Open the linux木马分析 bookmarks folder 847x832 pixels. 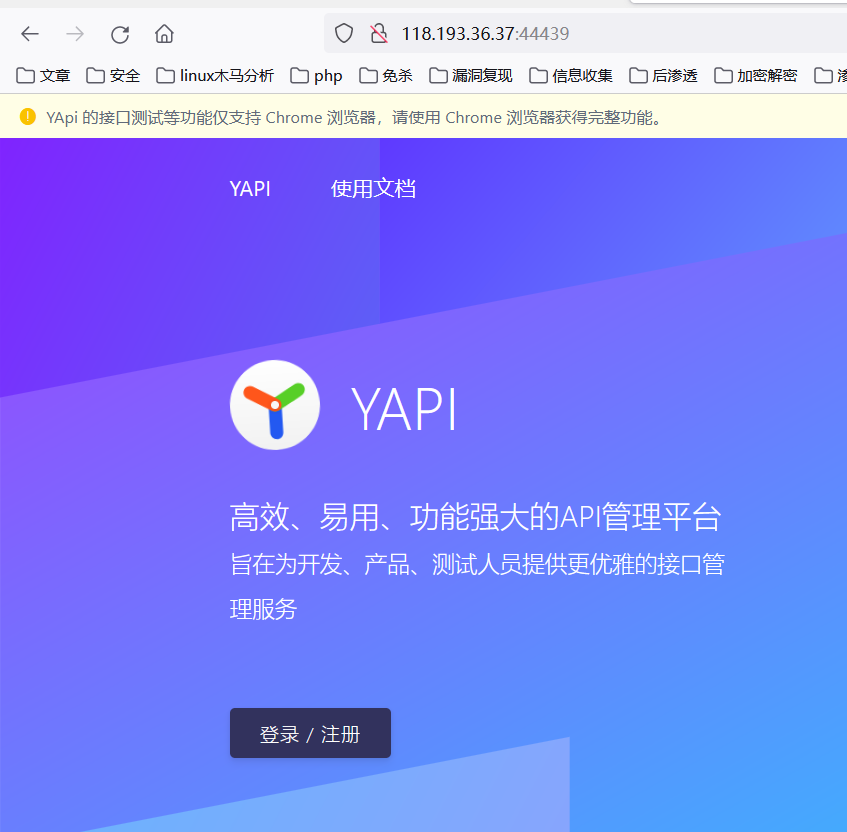215,76
